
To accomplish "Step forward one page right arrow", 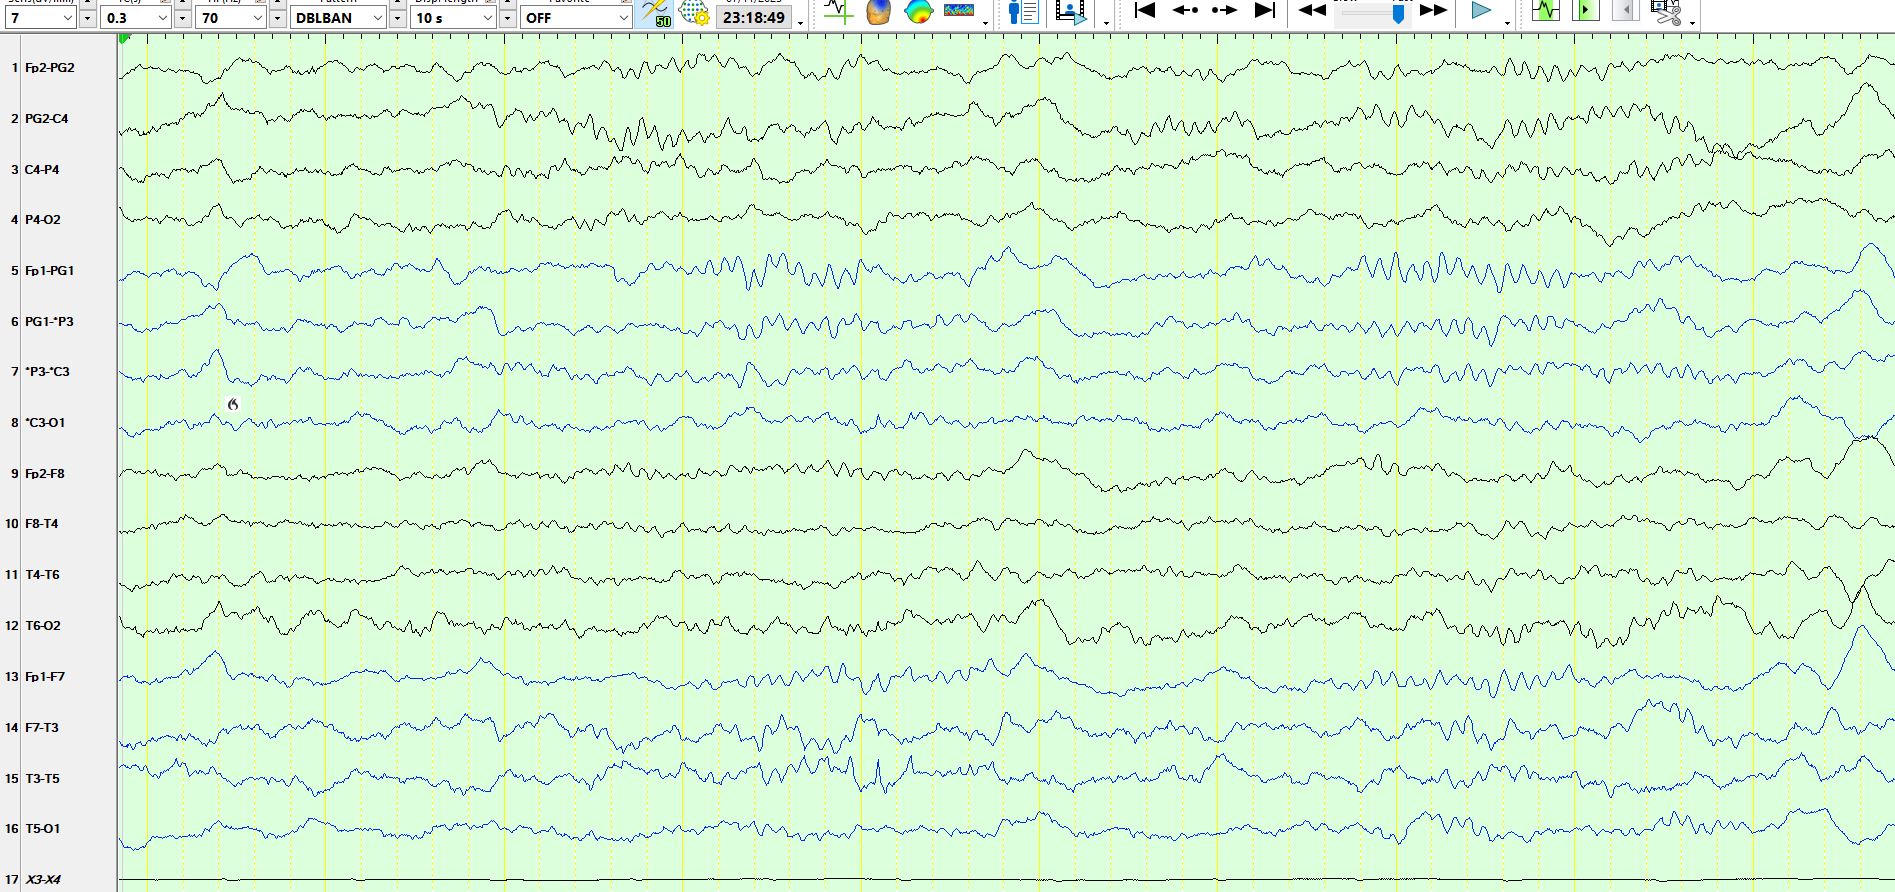I will coord(1224,10).
